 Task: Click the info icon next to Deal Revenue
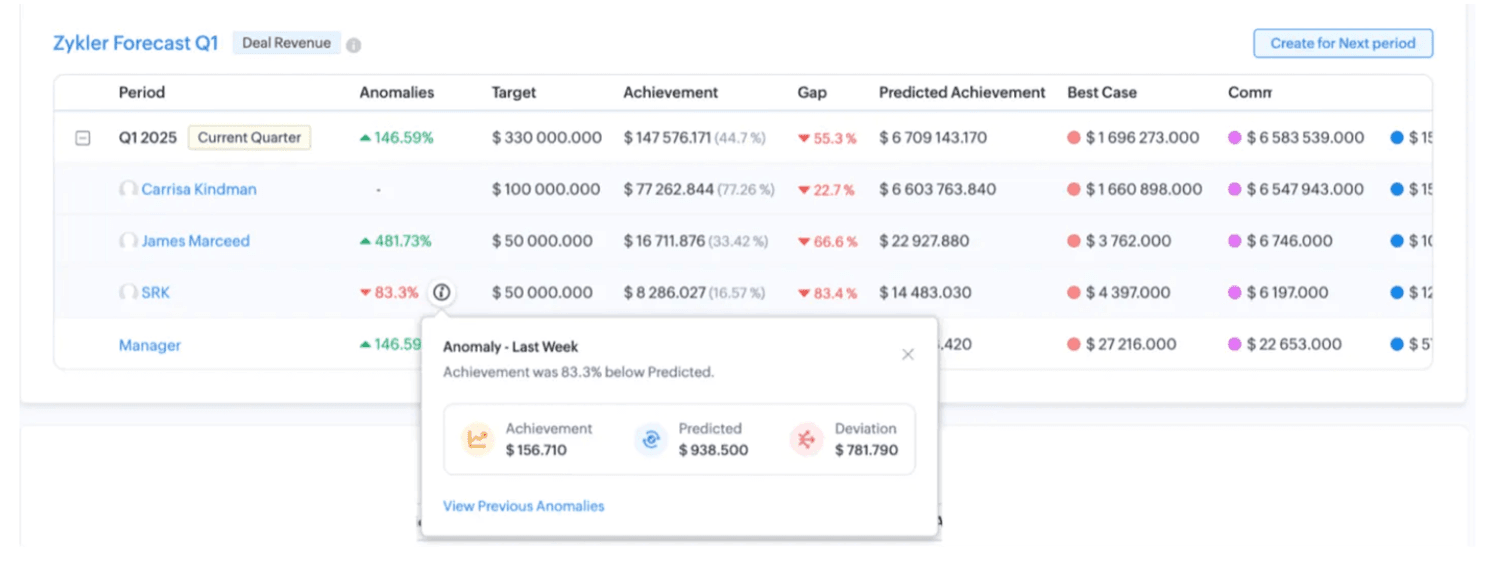pos(354,45)
